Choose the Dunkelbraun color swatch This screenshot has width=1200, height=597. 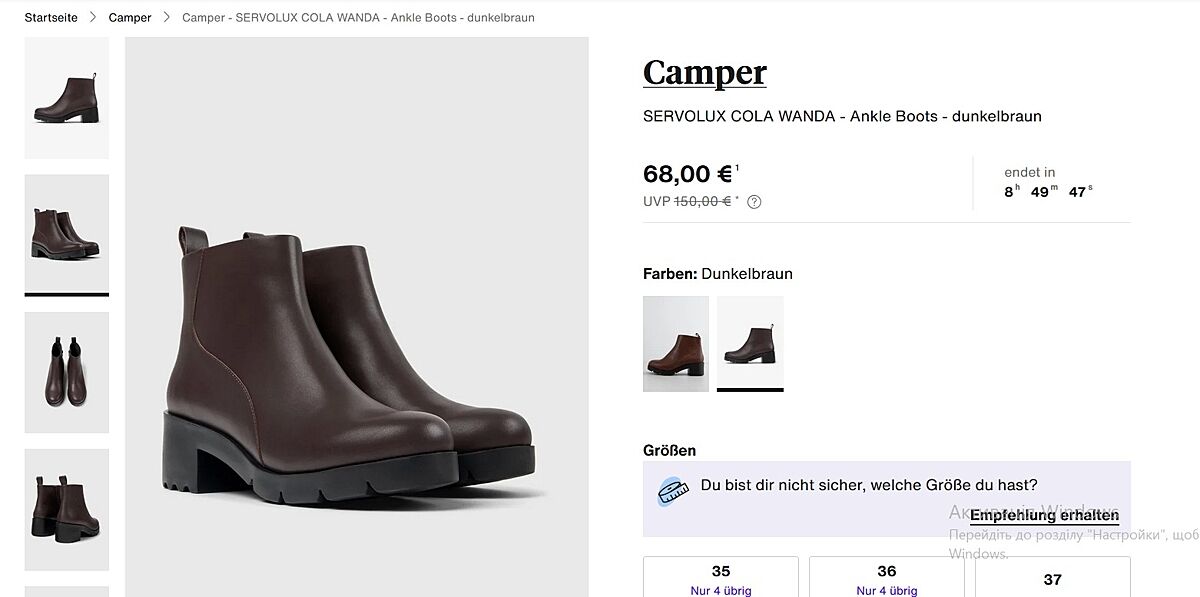[x=750, y=343]
